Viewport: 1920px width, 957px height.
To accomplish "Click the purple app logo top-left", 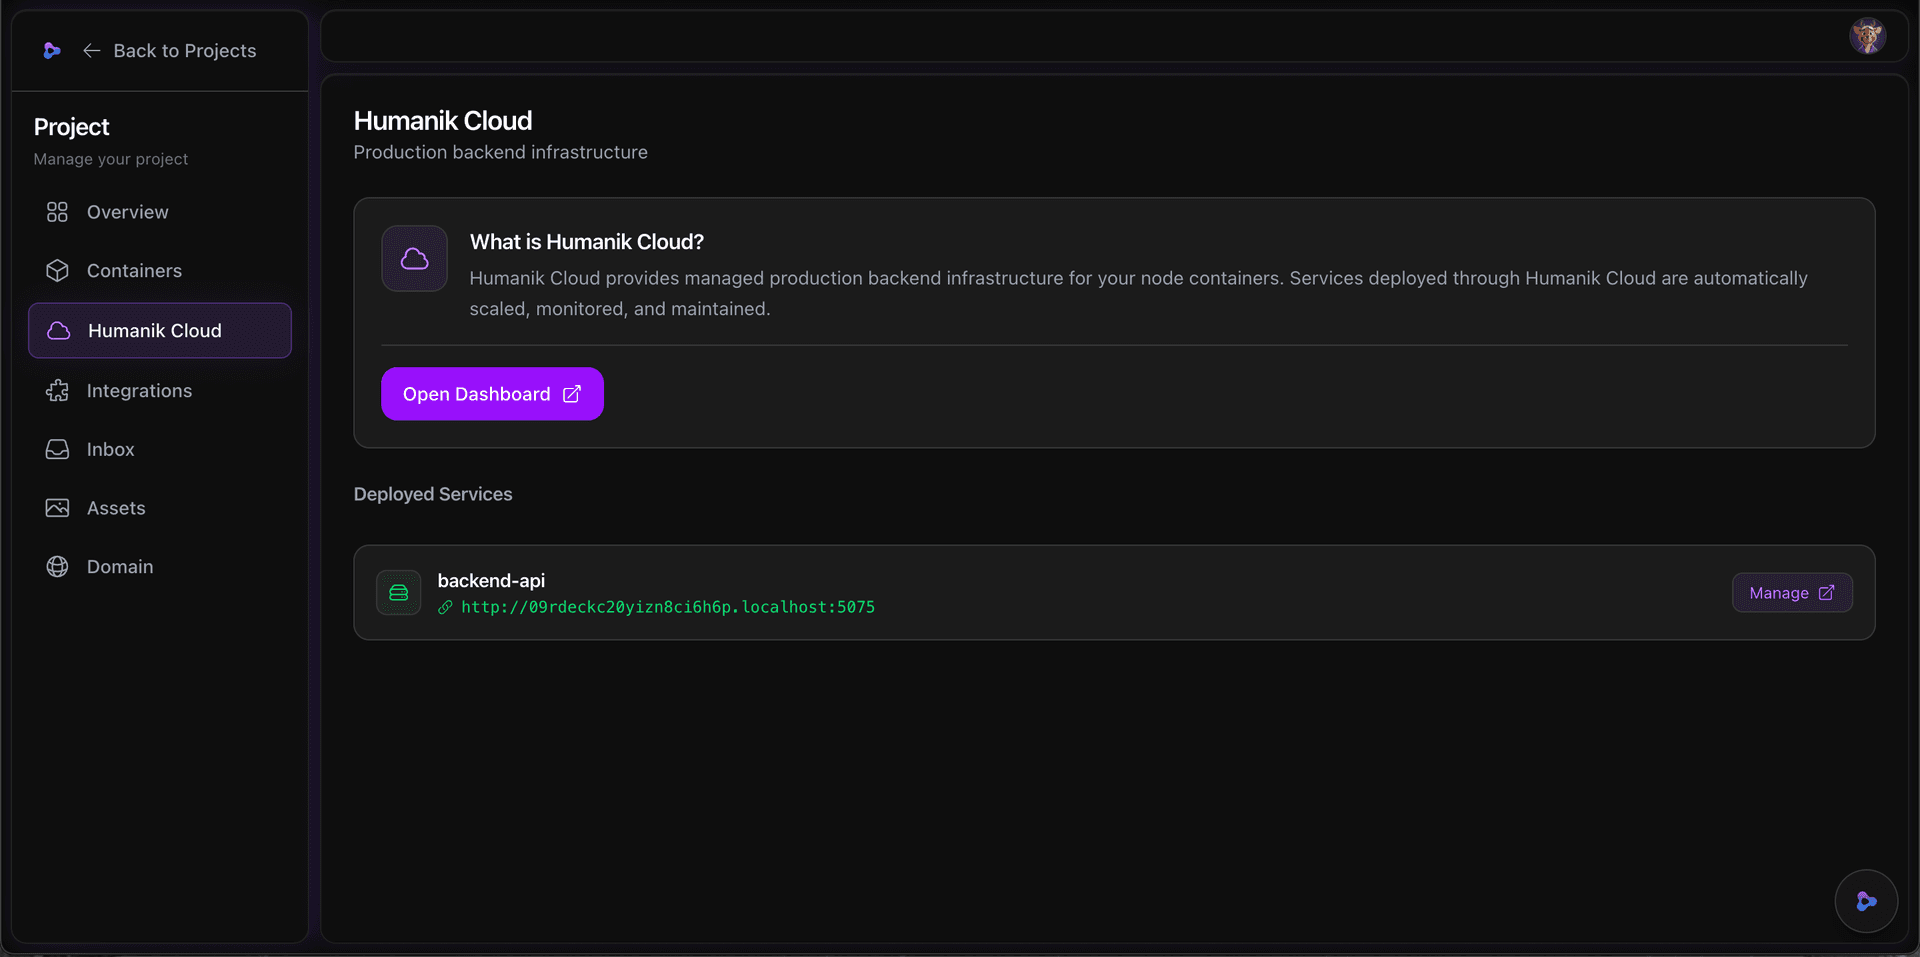I will pos(52,50).
